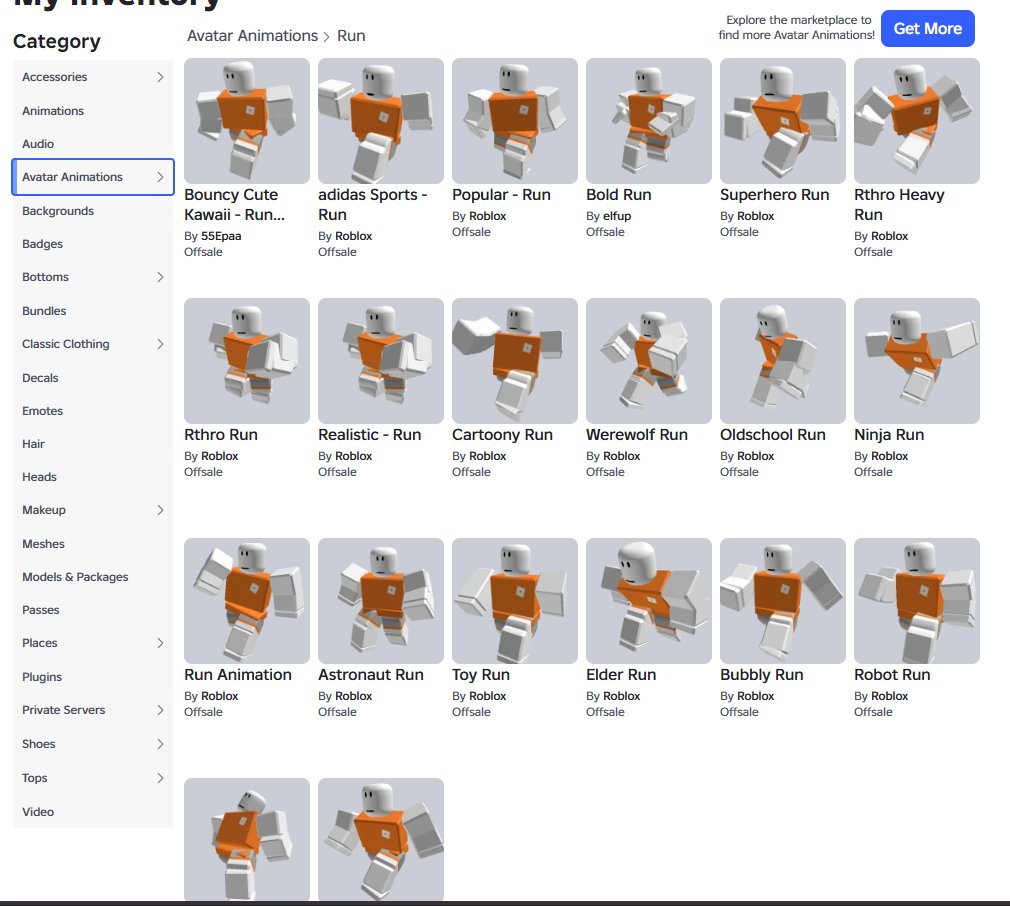This screenshot has width=1010, height=906.
Task: Select Models & Packages category
Action: pyautogui.click(x=93, y=577)
